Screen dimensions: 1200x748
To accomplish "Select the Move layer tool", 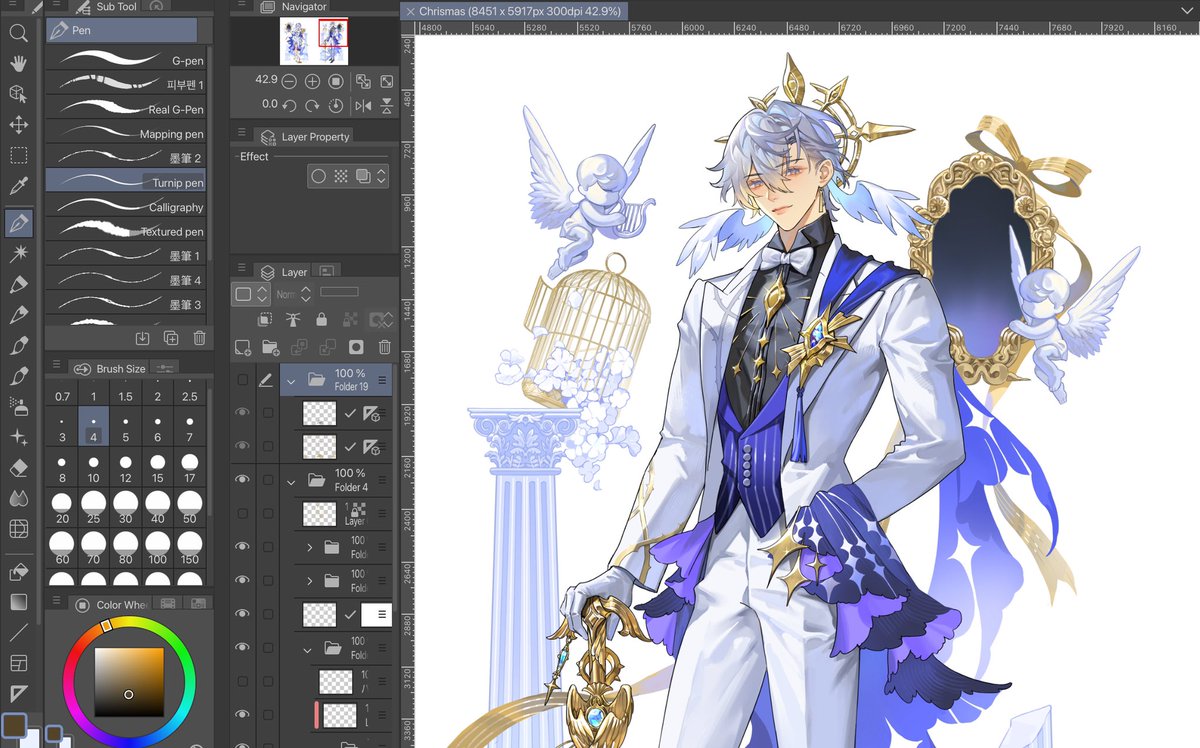I will 18,125.
